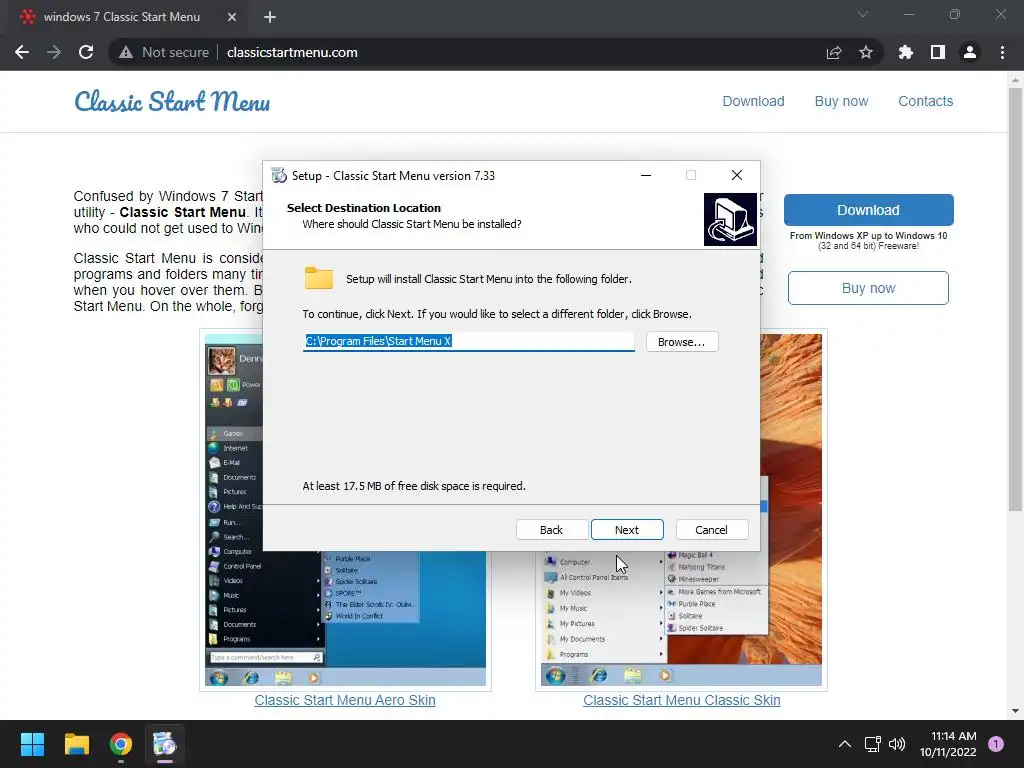Reload the classicstartmenu.com page
This screenshot has height=768, width=1024.
coord(86,52)
